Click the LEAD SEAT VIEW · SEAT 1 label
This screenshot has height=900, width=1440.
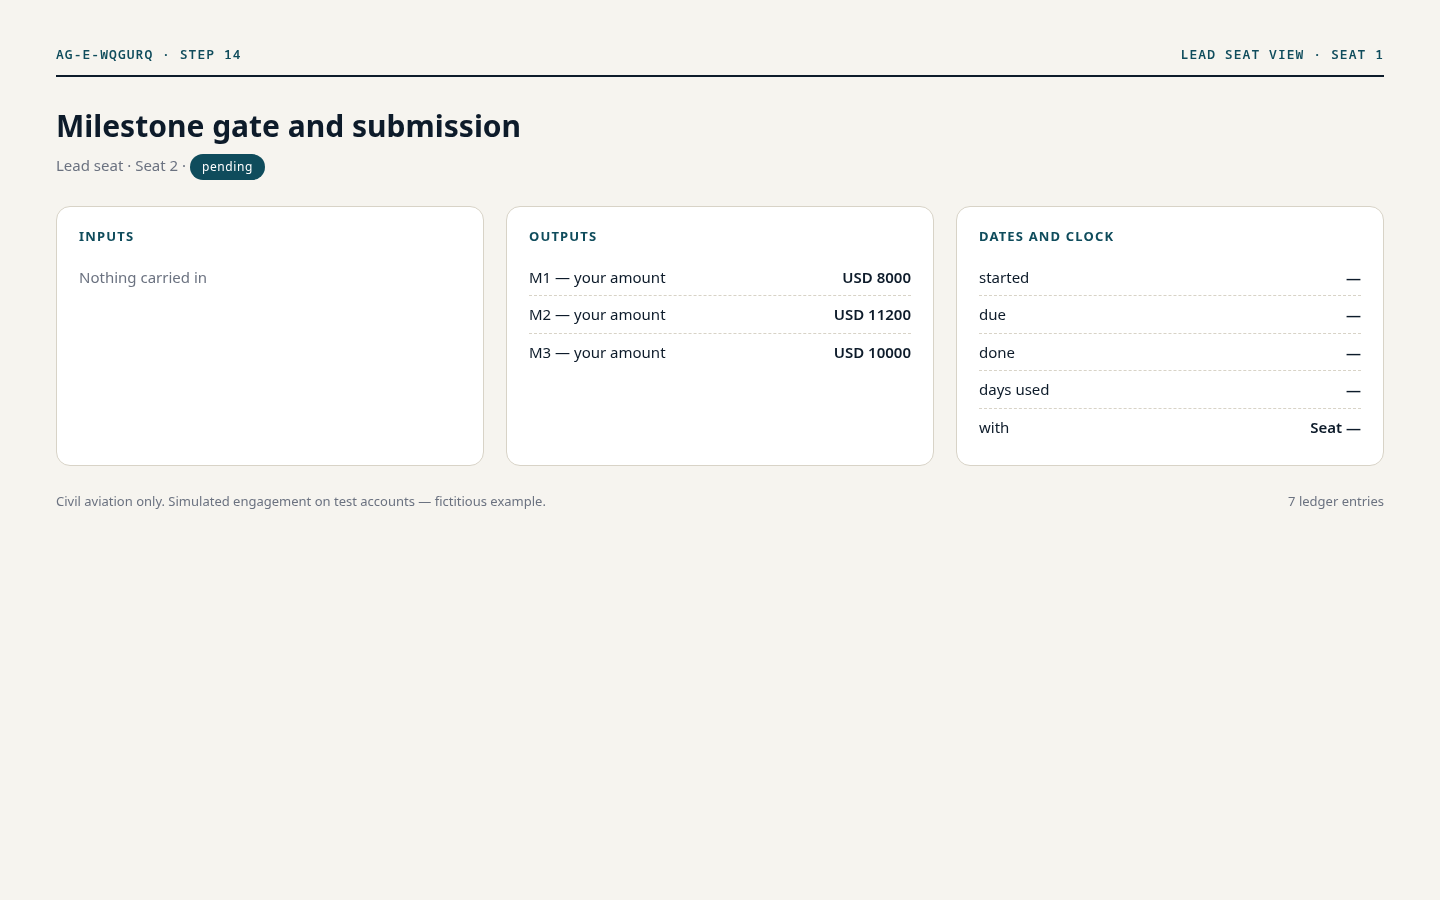coord(1282,55)
